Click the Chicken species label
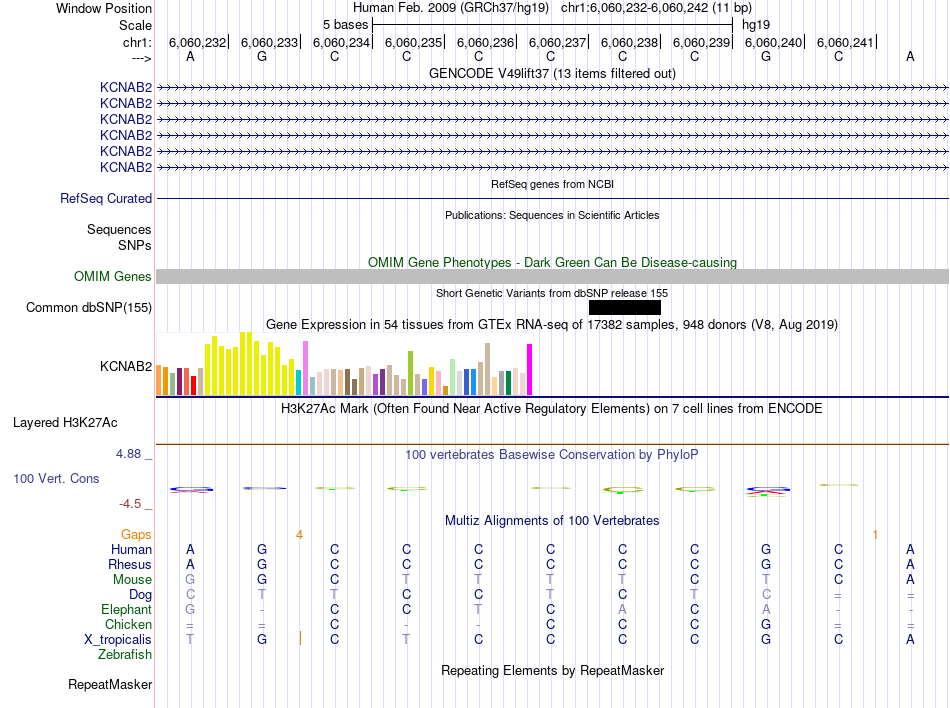The width and height of the screenshot is (950, 708). [128, 624]
